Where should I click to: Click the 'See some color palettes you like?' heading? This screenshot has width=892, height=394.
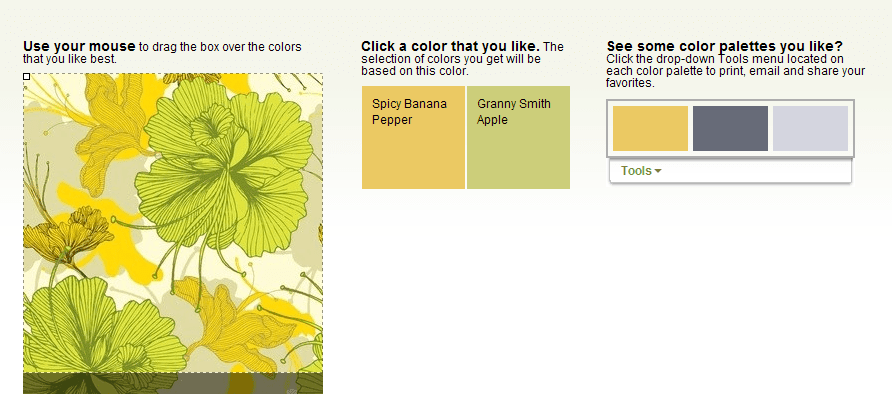click(725, 46)
